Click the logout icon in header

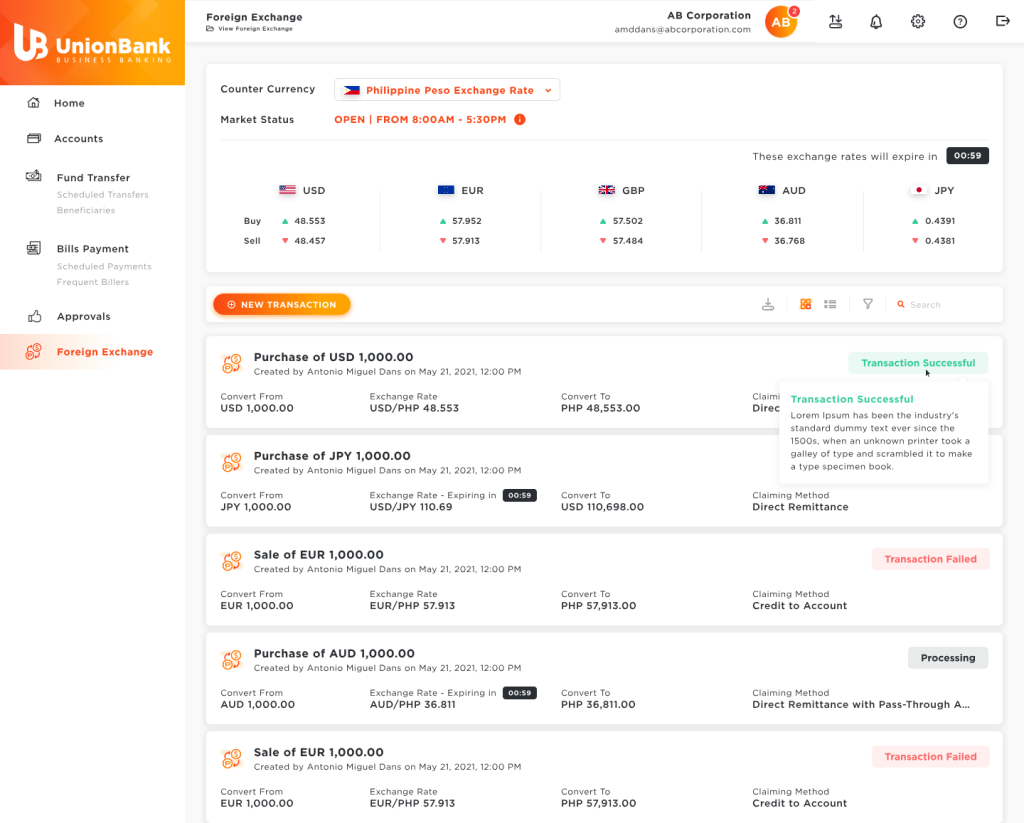tap(1002, 22)
